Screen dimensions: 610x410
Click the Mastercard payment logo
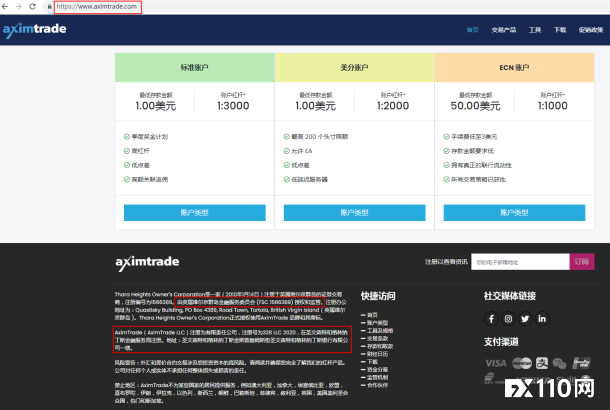(521, 363)
